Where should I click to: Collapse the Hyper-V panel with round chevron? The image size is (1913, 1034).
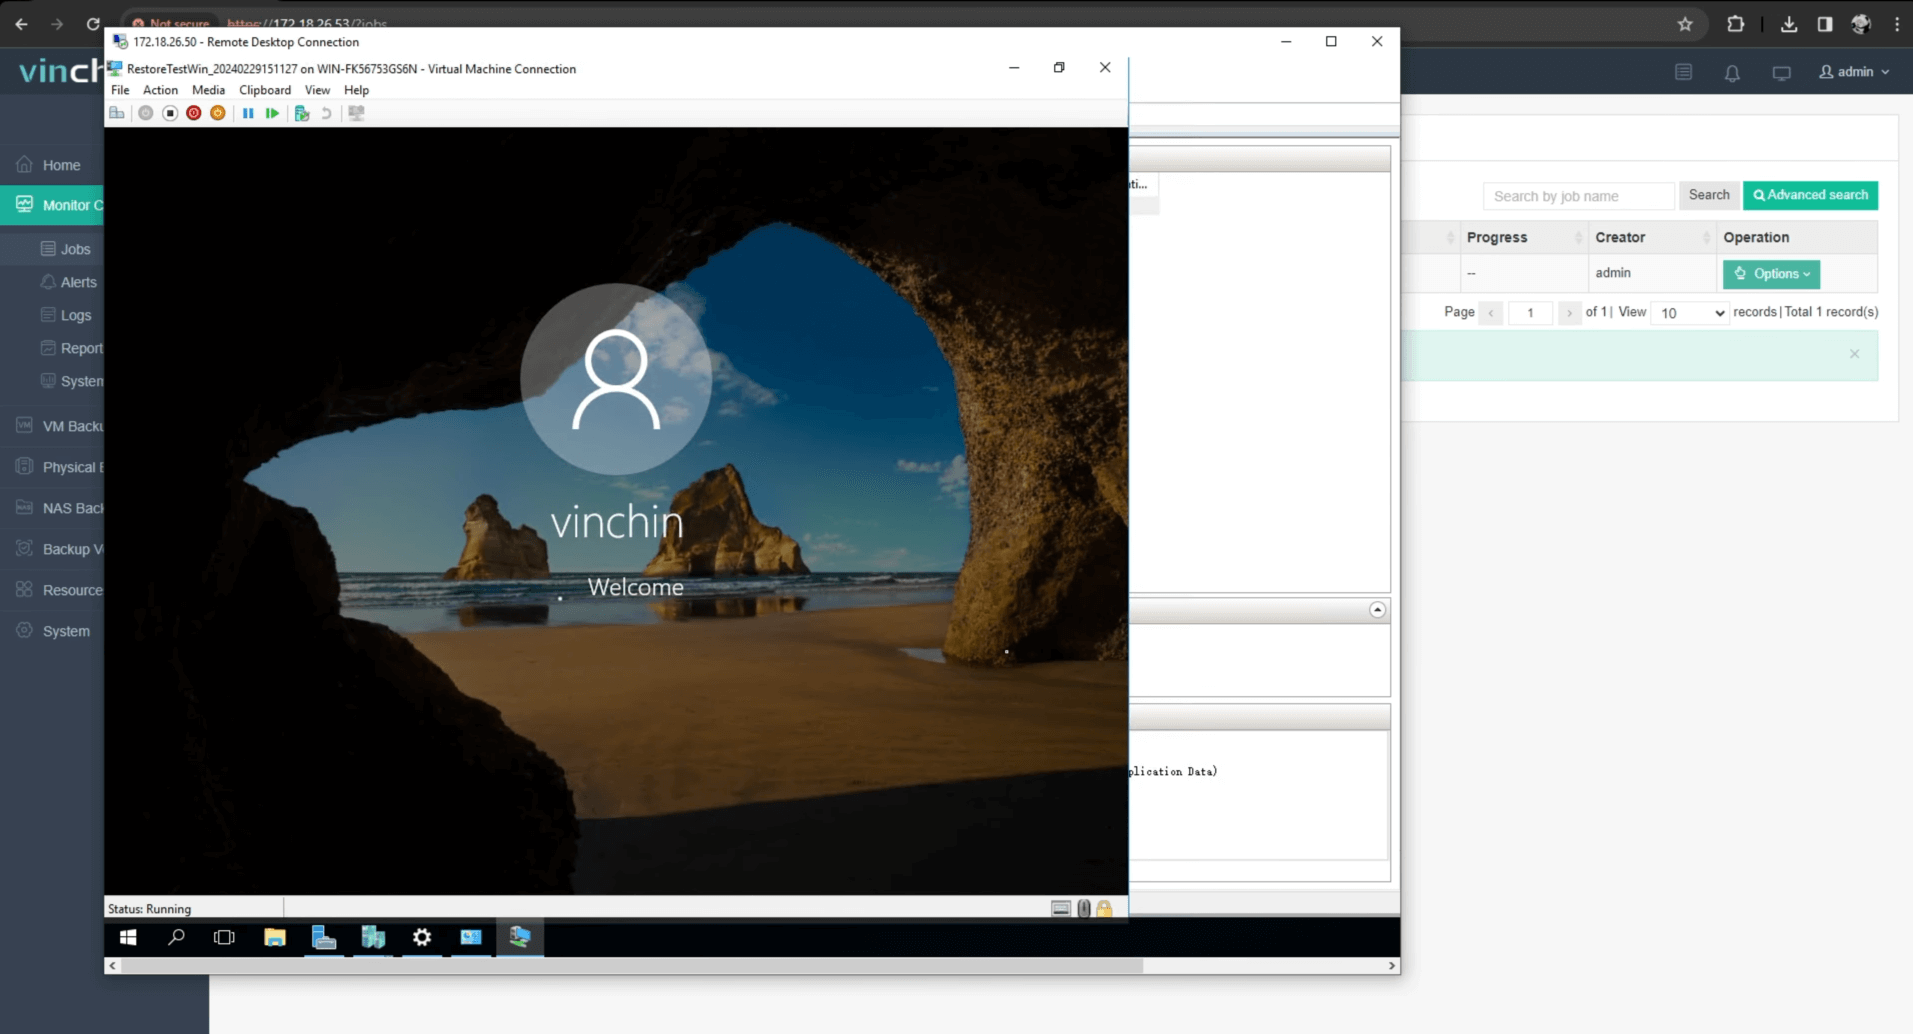[1377, 610]
